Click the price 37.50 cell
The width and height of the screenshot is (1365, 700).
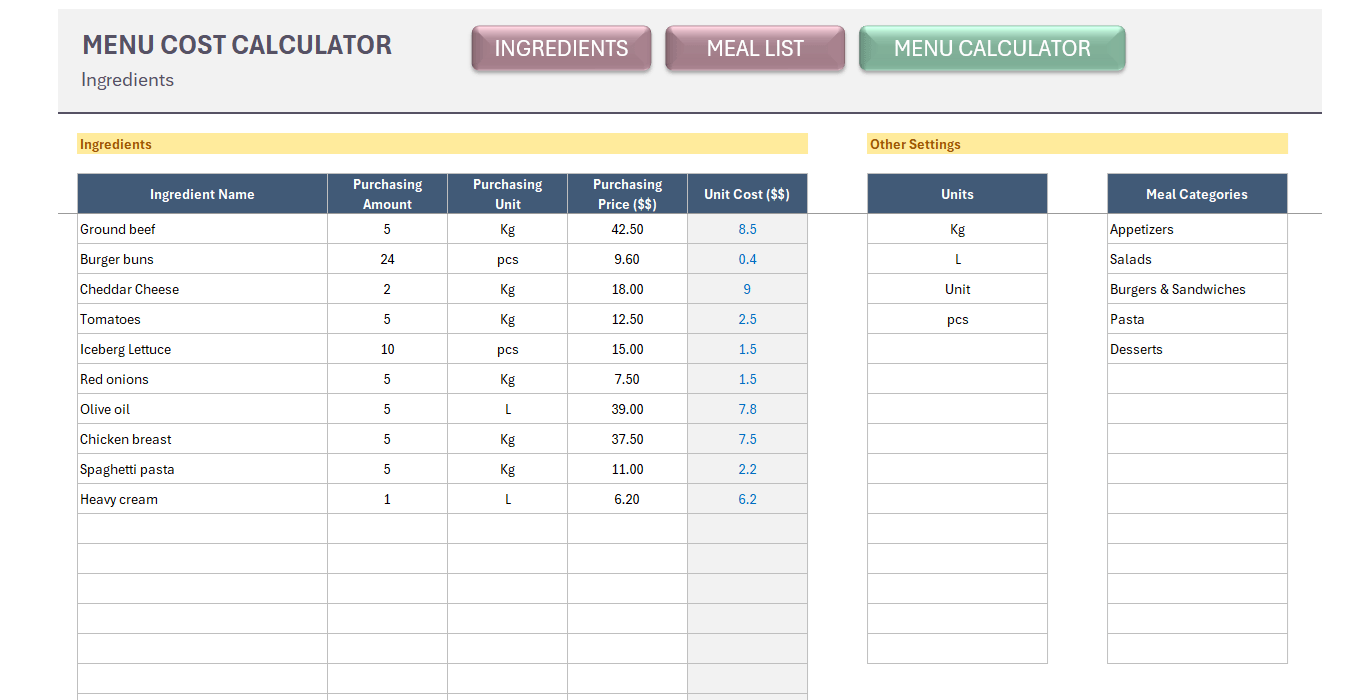pos(627,439)
